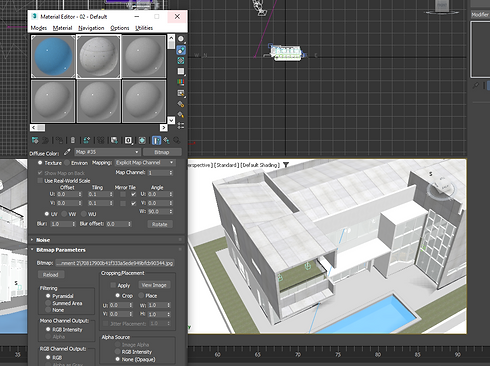
Task: Click the Get Material icon
Action: [x=35, y=140]
